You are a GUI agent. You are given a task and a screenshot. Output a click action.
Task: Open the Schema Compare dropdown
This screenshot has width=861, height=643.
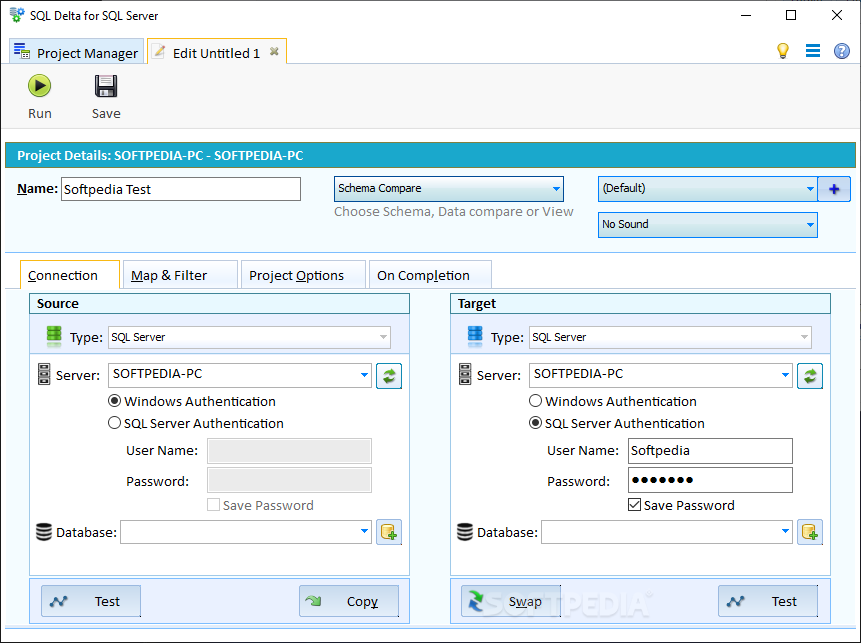point(449,189)
